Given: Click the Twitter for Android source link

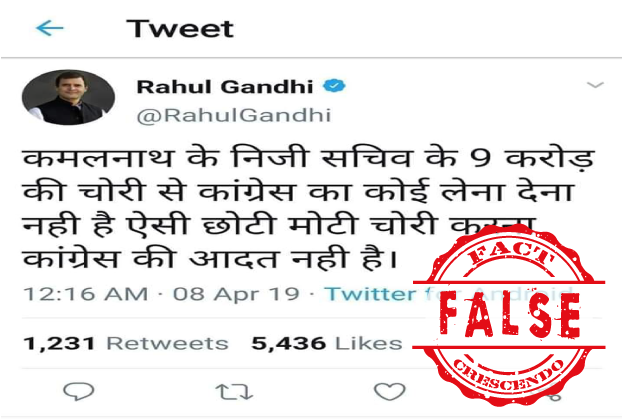Looking at the screenshot, I should (448, 294).
